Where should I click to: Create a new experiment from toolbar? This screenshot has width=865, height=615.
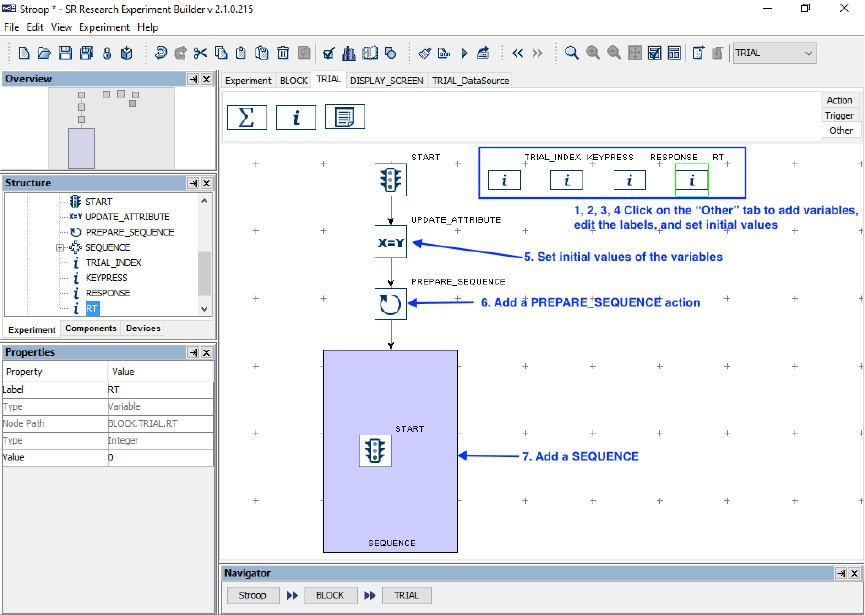(x=24, y=53)
